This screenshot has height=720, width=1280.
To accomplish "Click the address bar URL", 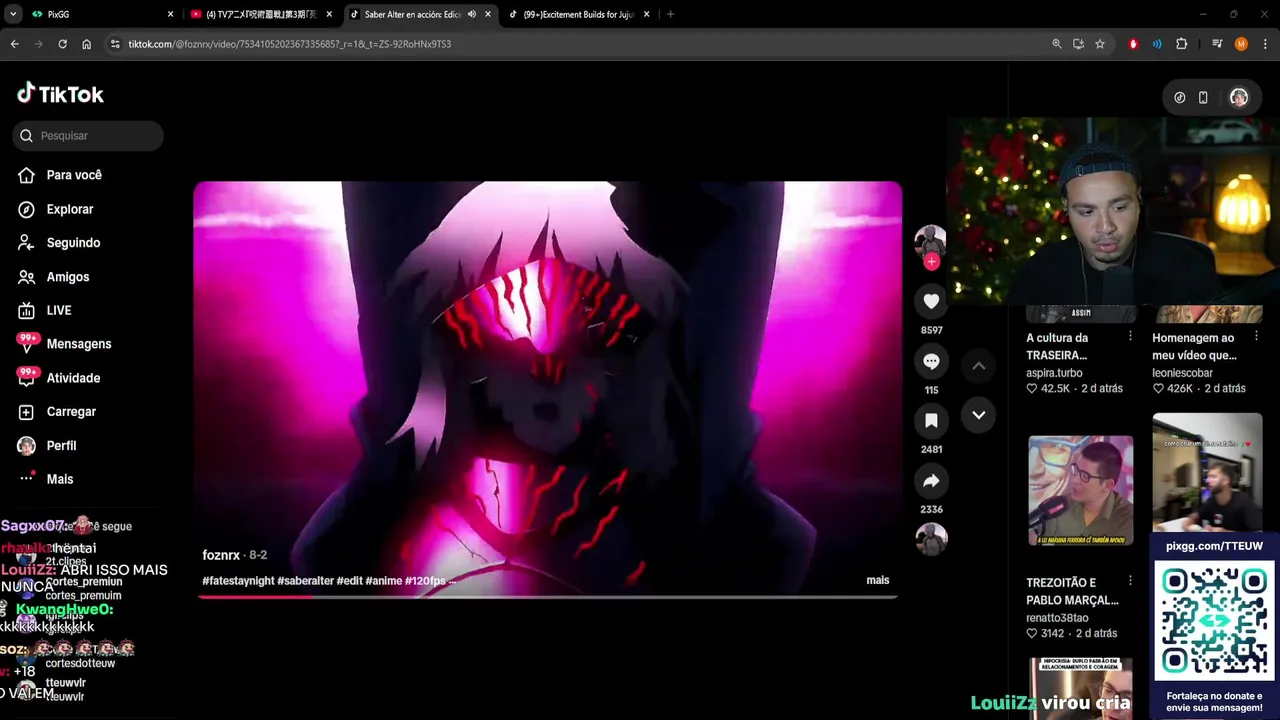I will pos(290,44).
